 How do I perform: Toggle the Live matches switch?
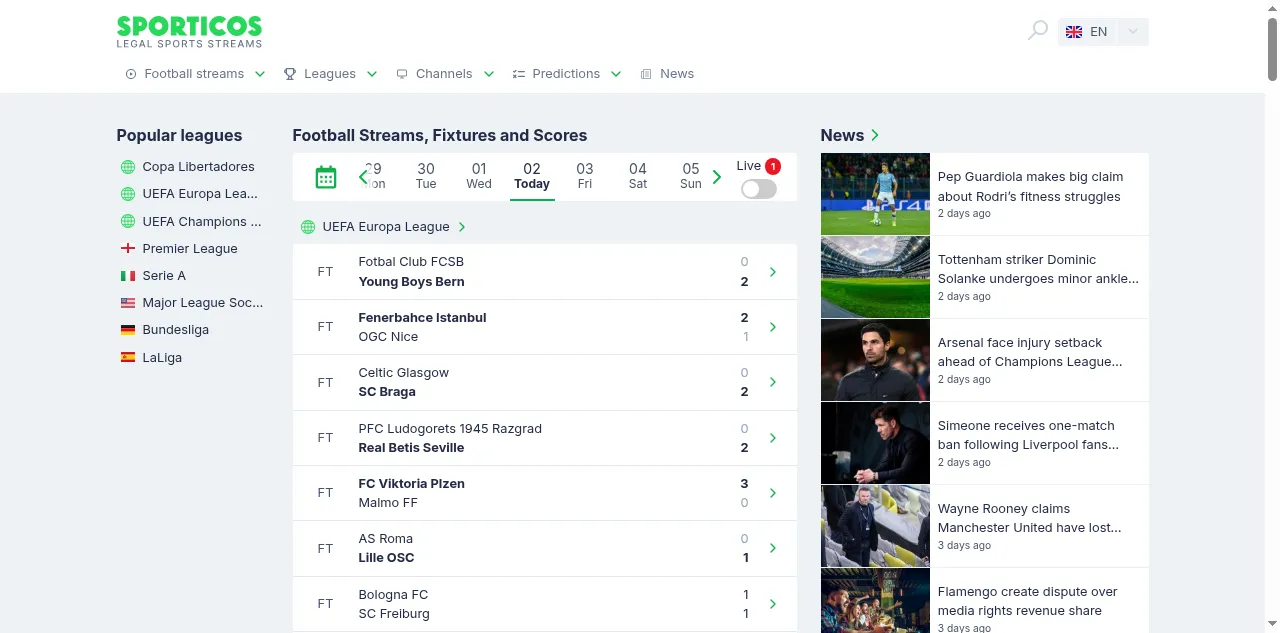(x=759, y=188)
